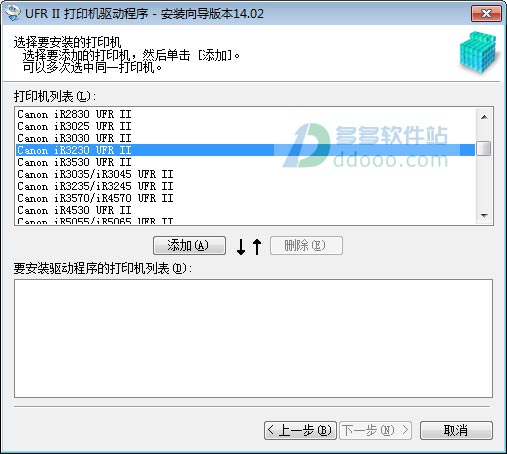Select Canon iR3570/iR4570 UFR II
The height and width of the screenshot is (454, 507).
[x=245, y=198]
